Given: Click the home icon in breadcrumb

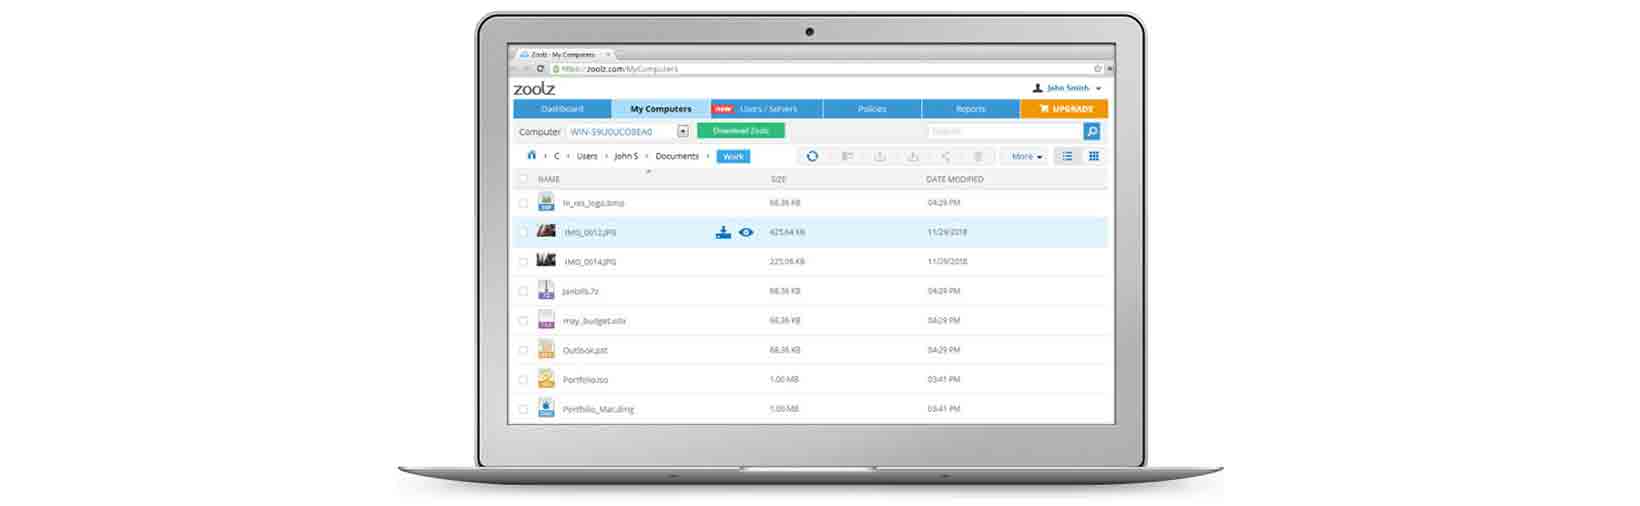Looking at the screenshot, I should point(531,156).
